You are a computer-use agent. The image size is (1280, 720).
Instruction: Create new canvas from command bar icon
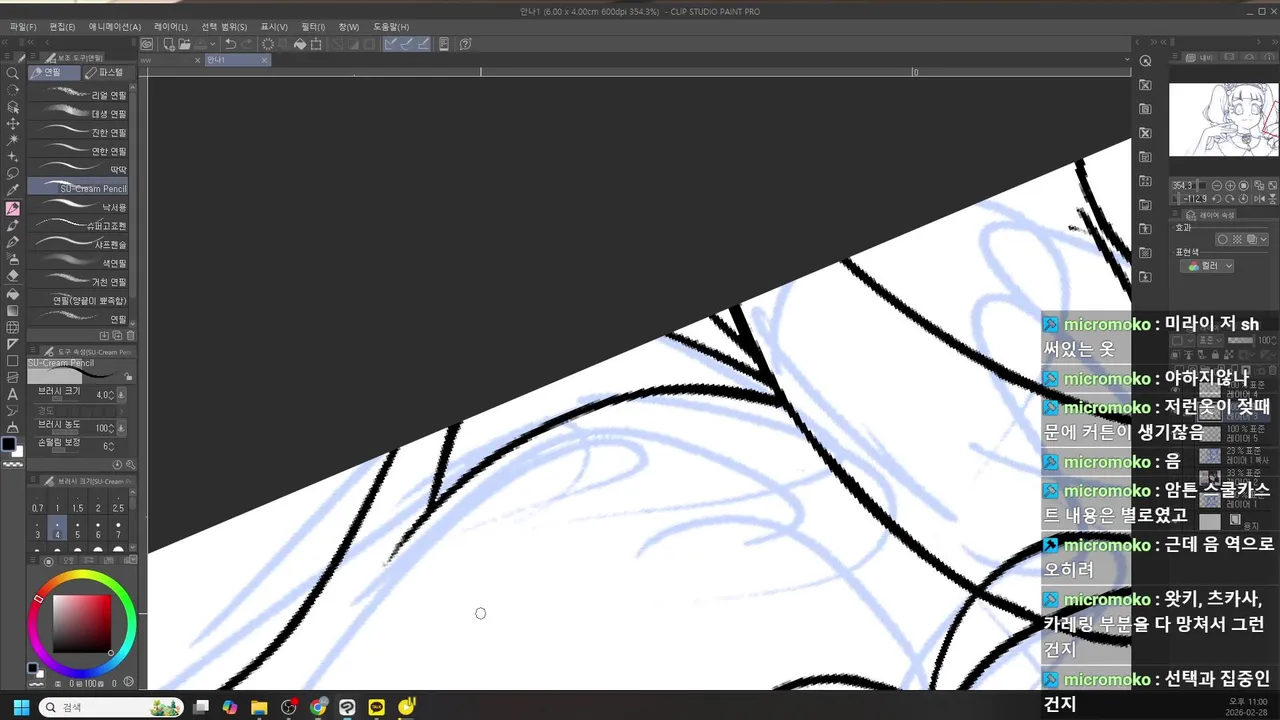point(168,44)
